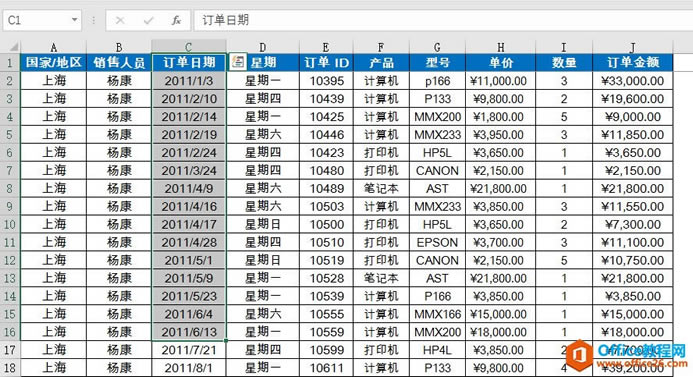693x377 pixels.
Task: Click date cell 2011/4/28
Action: coord(189,242)
